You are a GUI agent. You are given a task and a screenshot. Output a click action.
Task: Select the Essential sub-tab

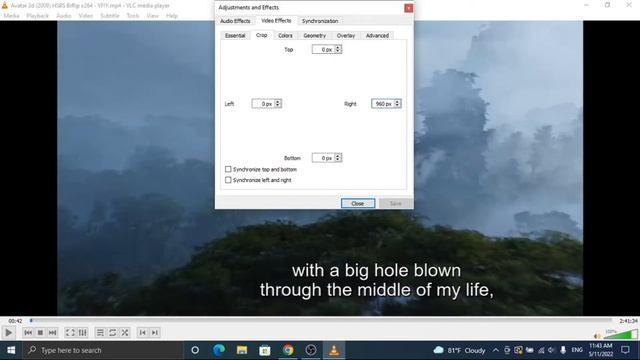235,36
